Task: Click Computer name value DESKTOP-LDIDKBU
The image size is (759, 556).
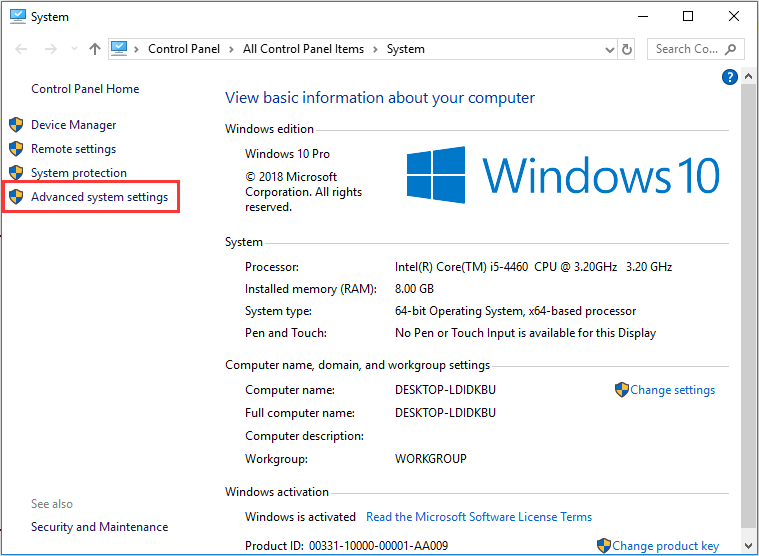Action: pos(445,390)
